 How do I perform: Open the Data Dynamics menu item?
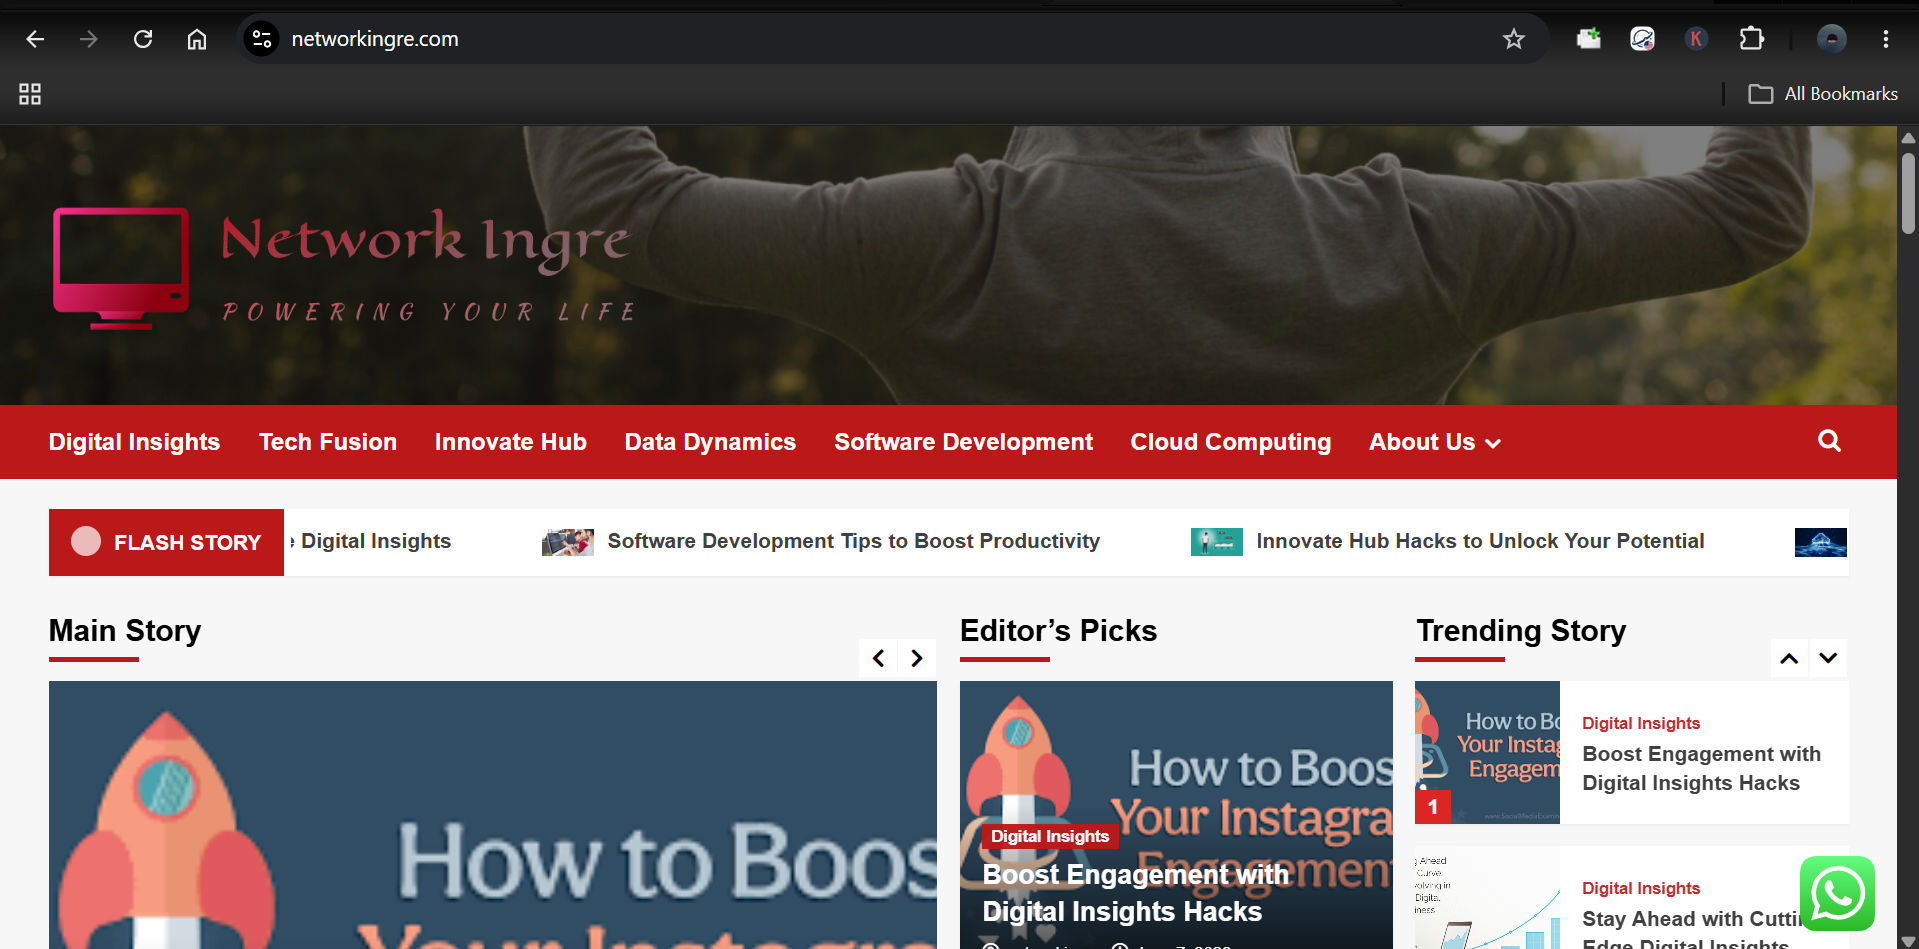point(711,442)
